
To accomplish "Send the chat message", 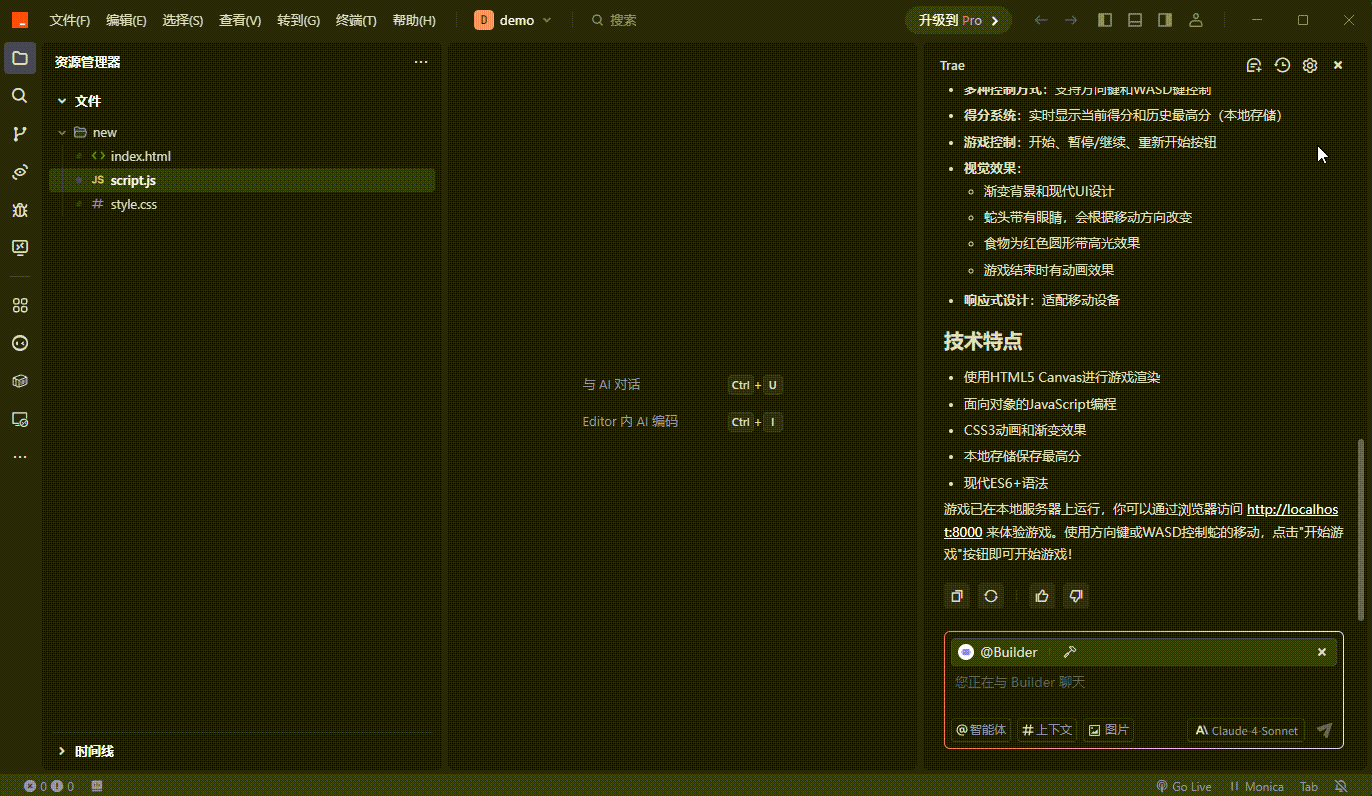I will click(x=1324, y=730).
